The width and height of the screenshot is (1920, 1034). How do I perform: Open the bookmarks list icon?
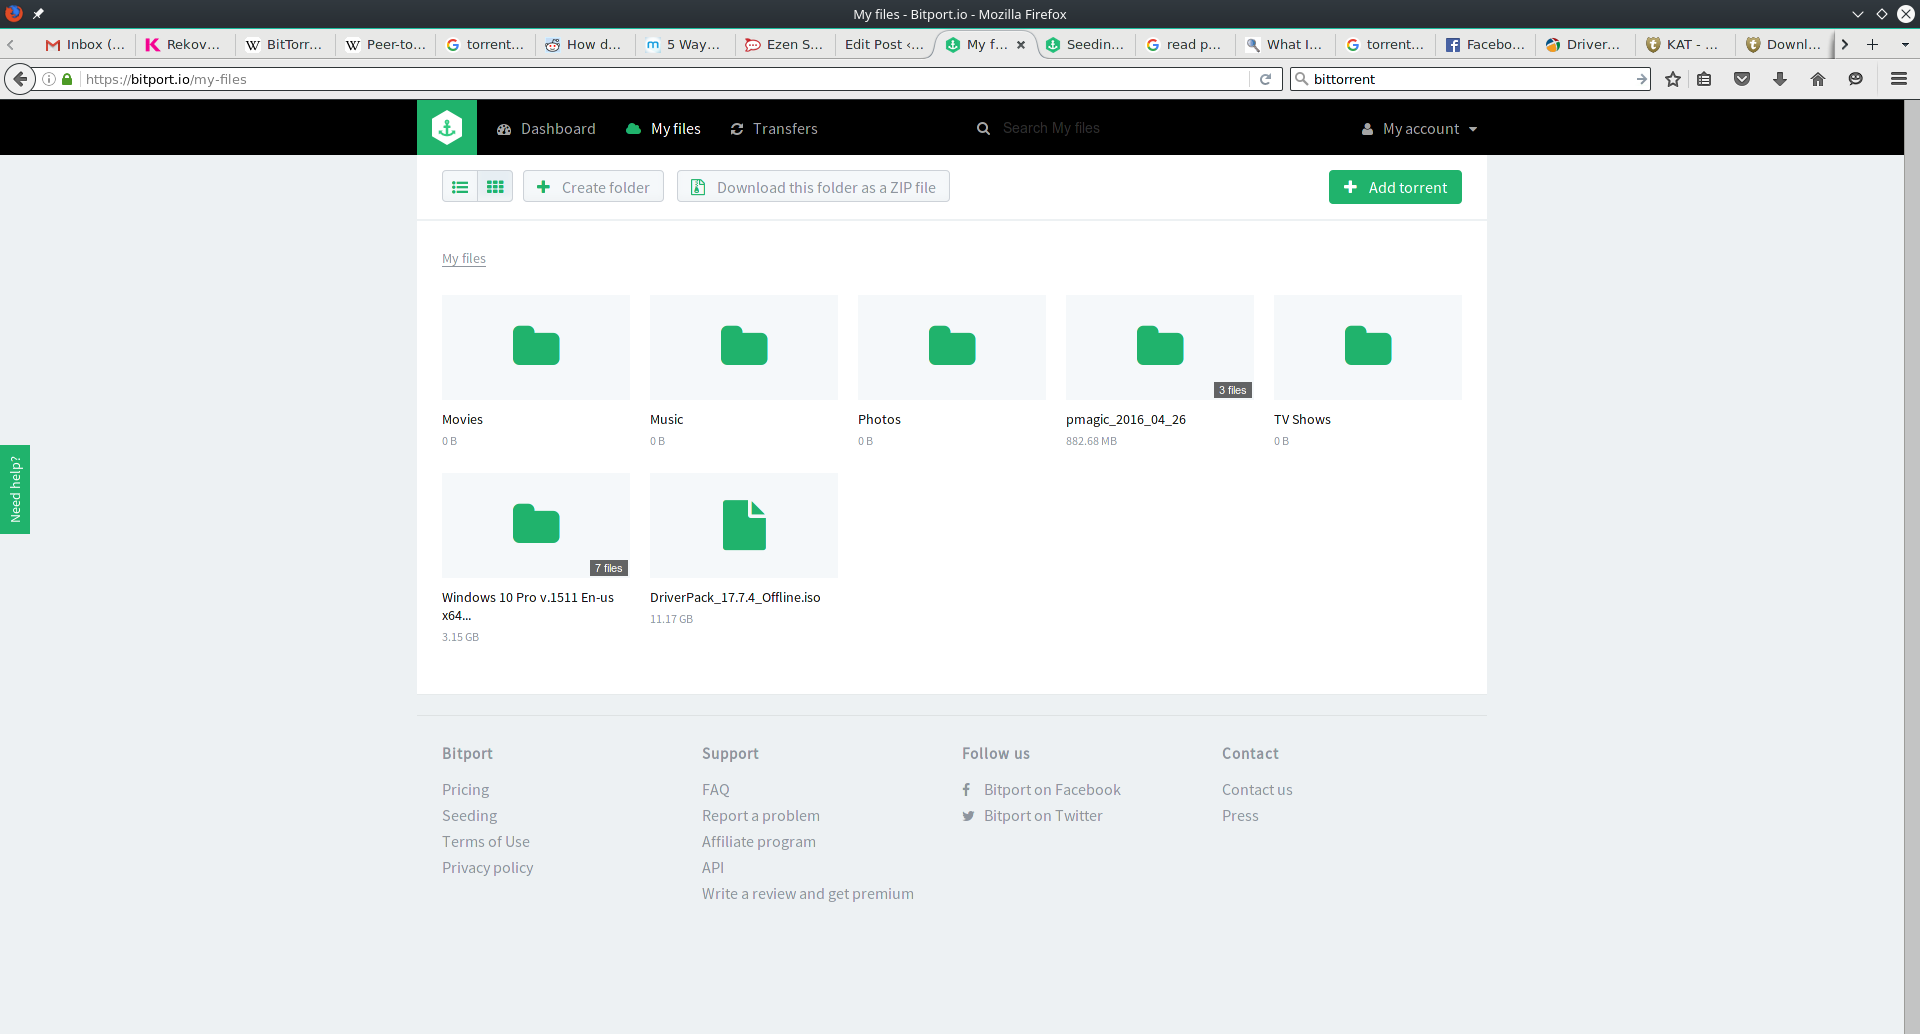[1705, 79]
